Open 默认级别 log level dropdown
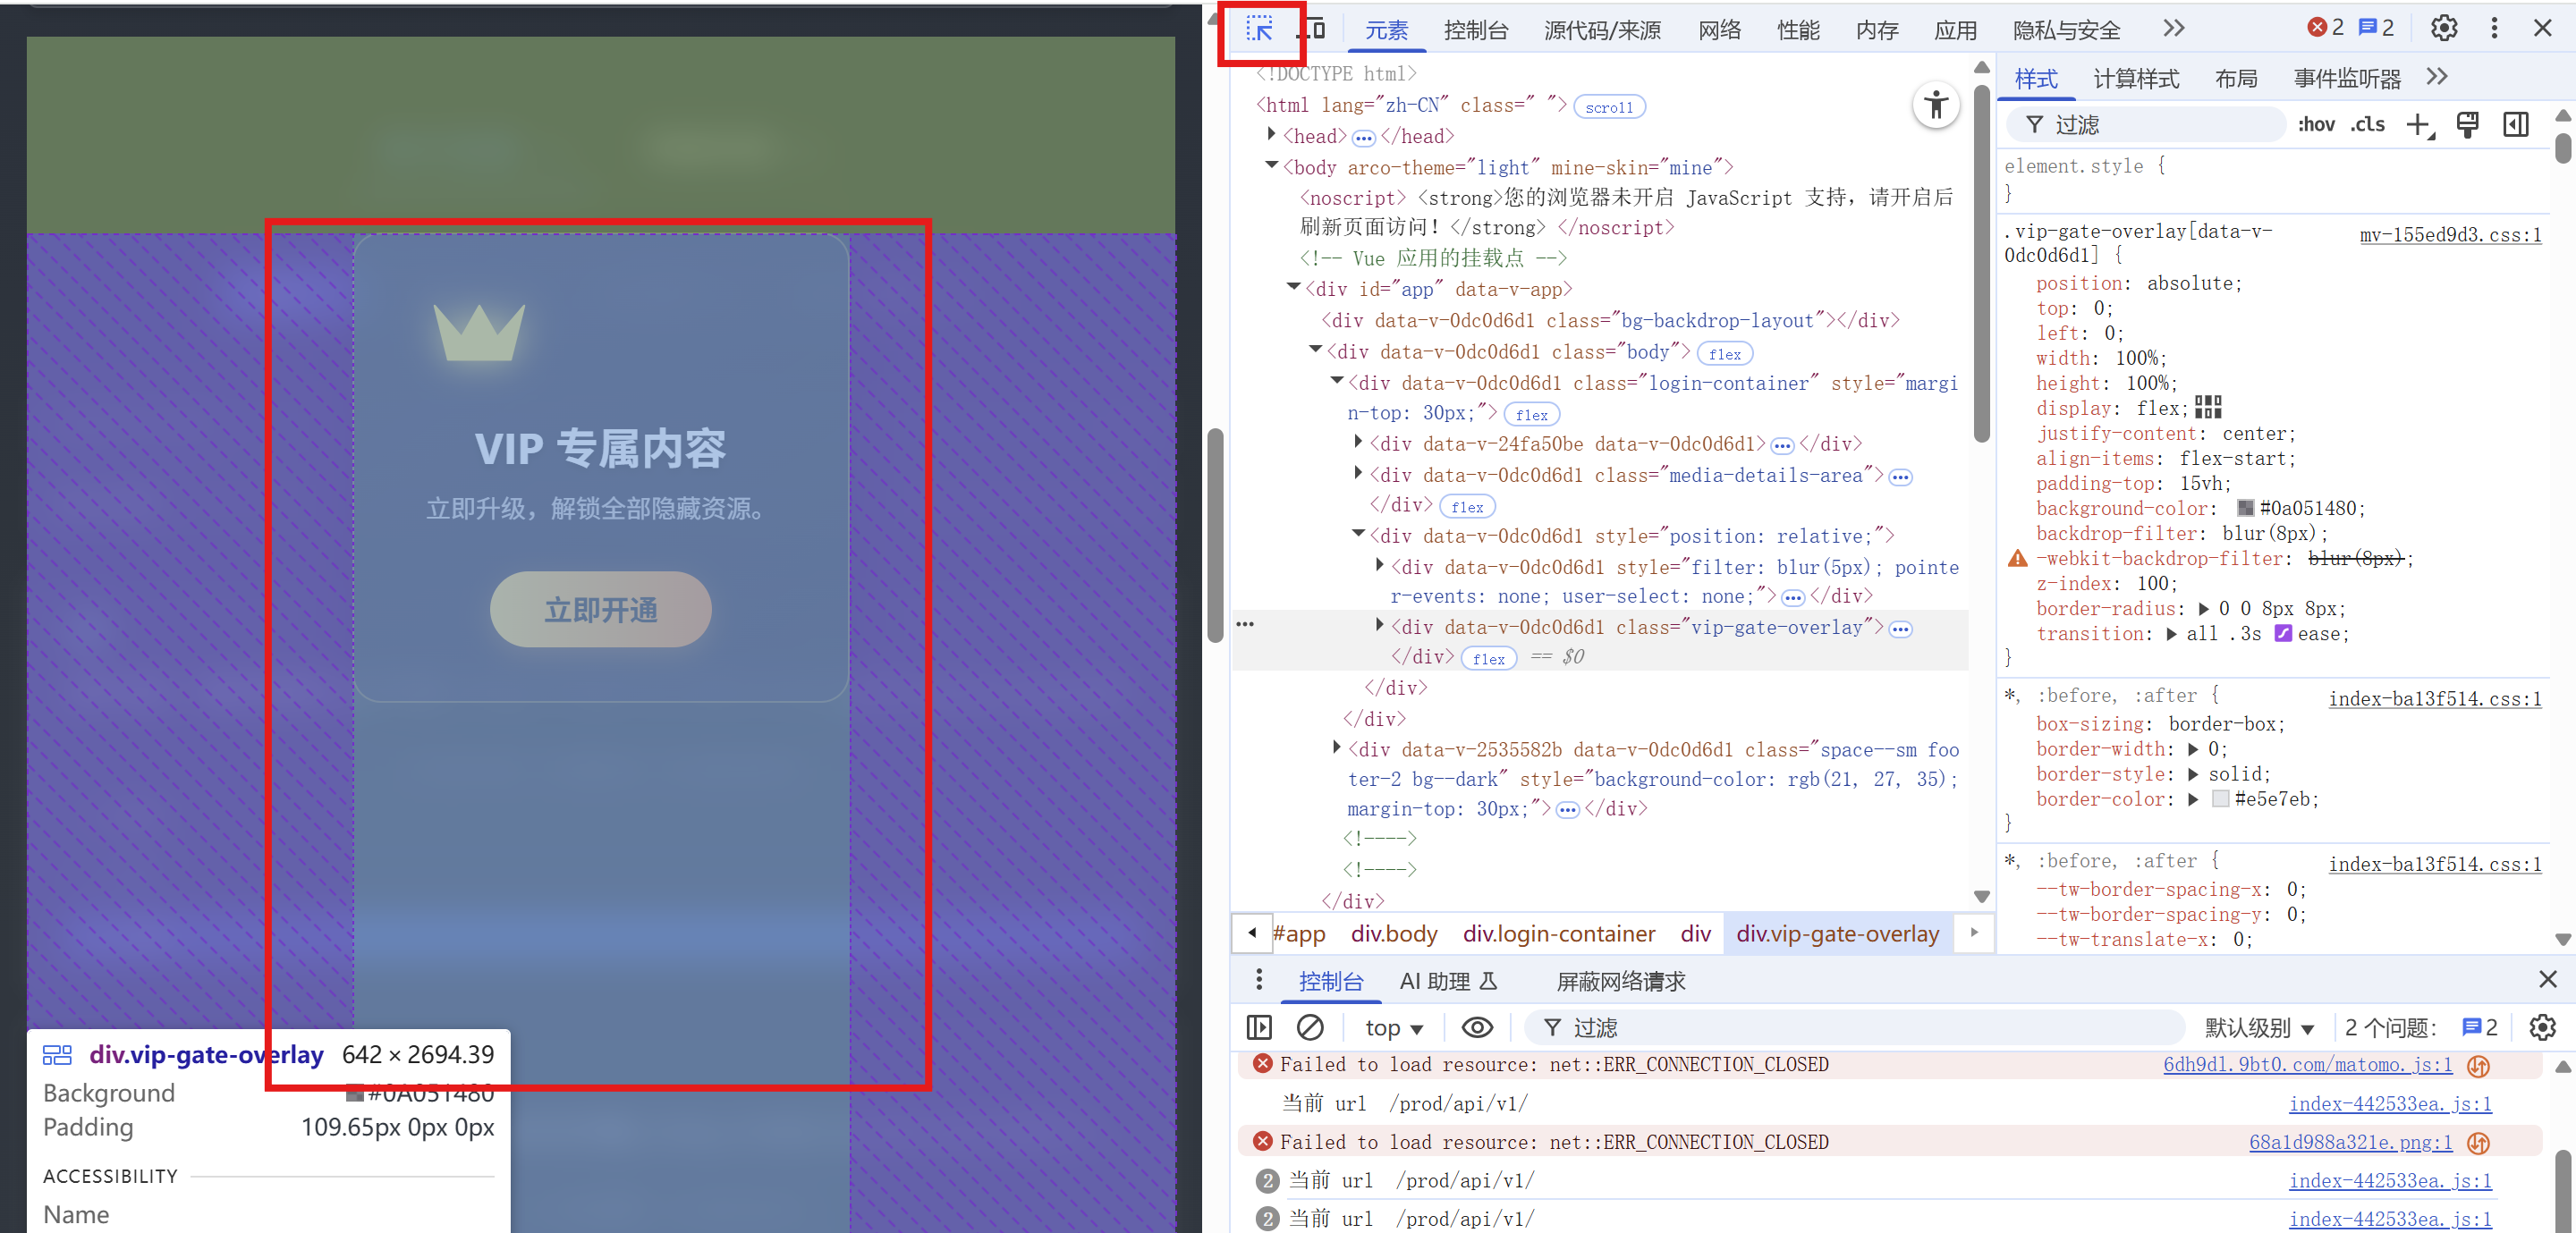2576x1233 pixels. [x=2259, y=1028]
